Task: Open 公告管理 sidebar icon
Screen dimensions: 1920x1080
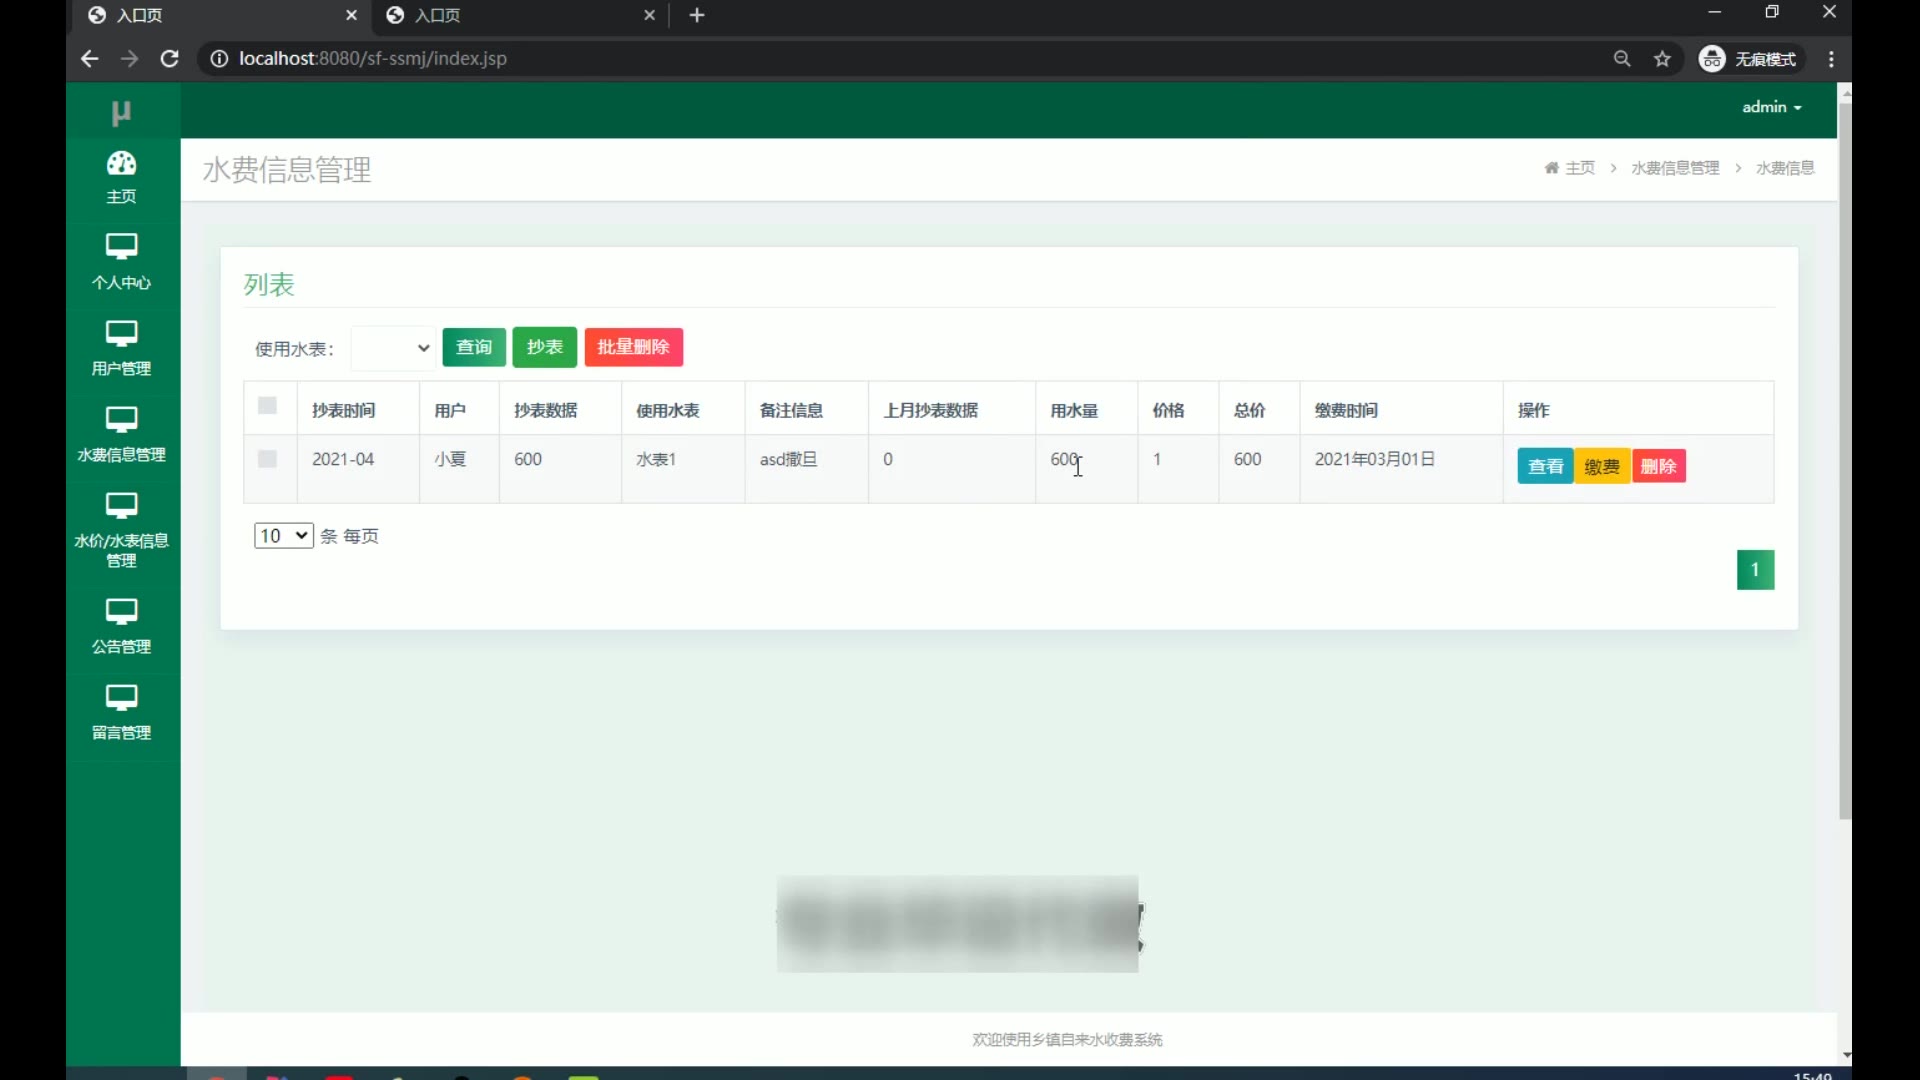Action: click(x=121, y=611)
